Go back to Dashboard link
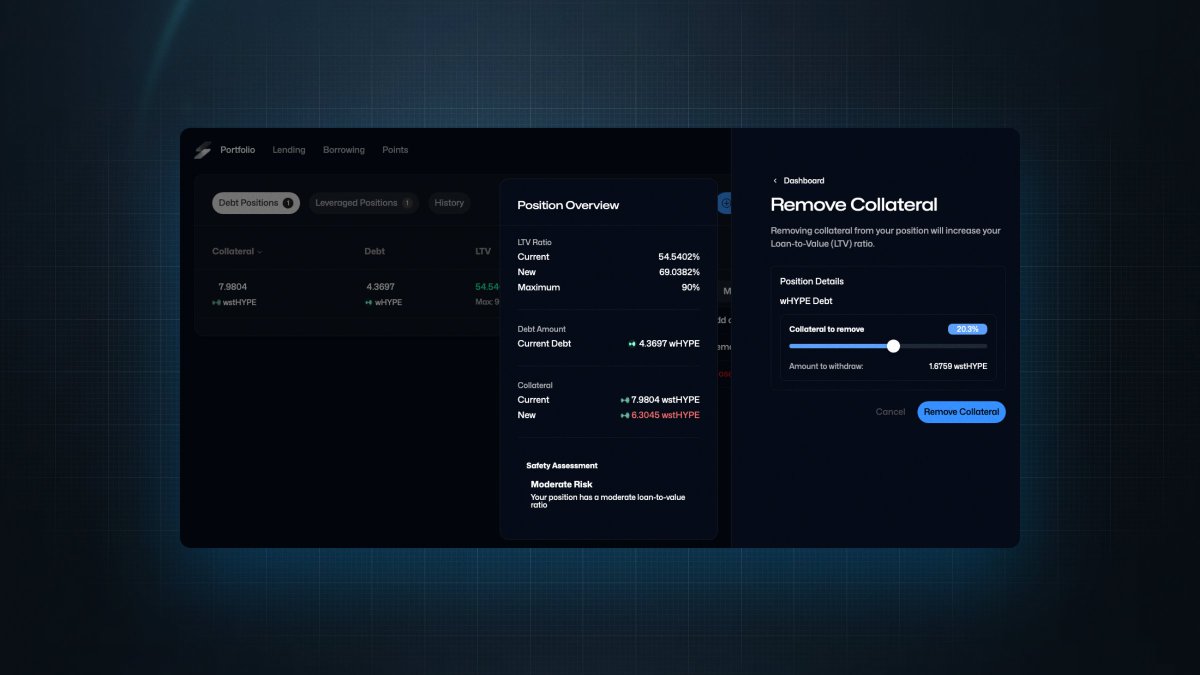This screenshot has width=1200, height=675. click(x=804, y=181)
